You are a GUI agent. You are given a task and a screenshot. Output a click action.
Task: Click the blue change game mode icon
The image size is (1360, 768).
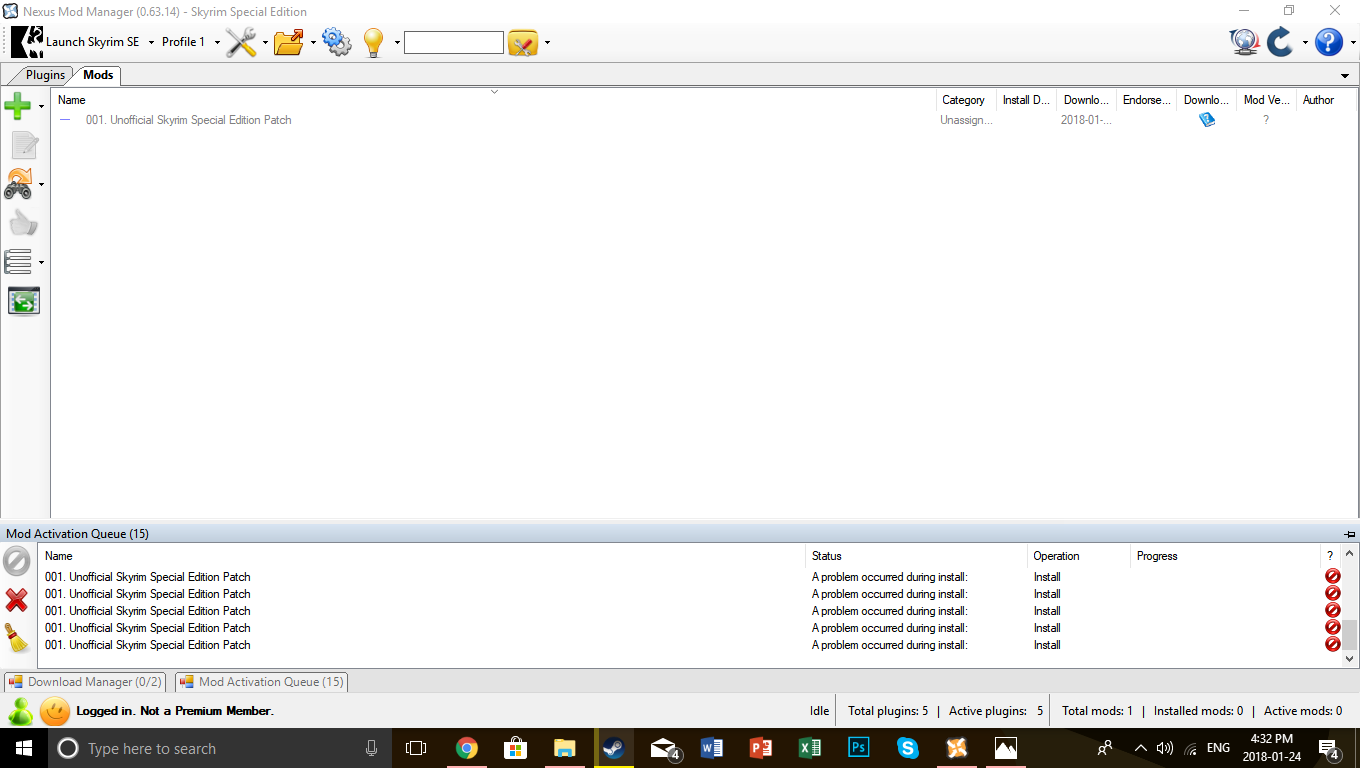point(1280,42)
